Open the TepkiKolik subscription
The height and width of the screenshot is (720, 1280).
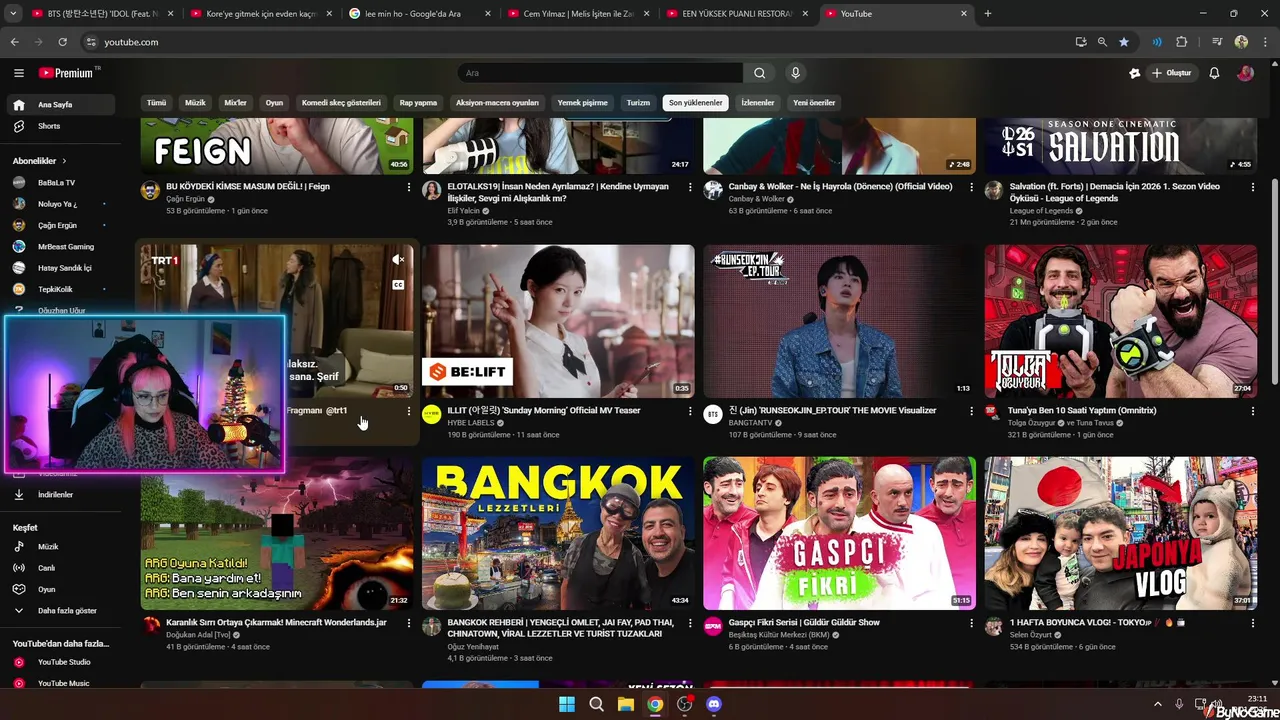point(63,289)
